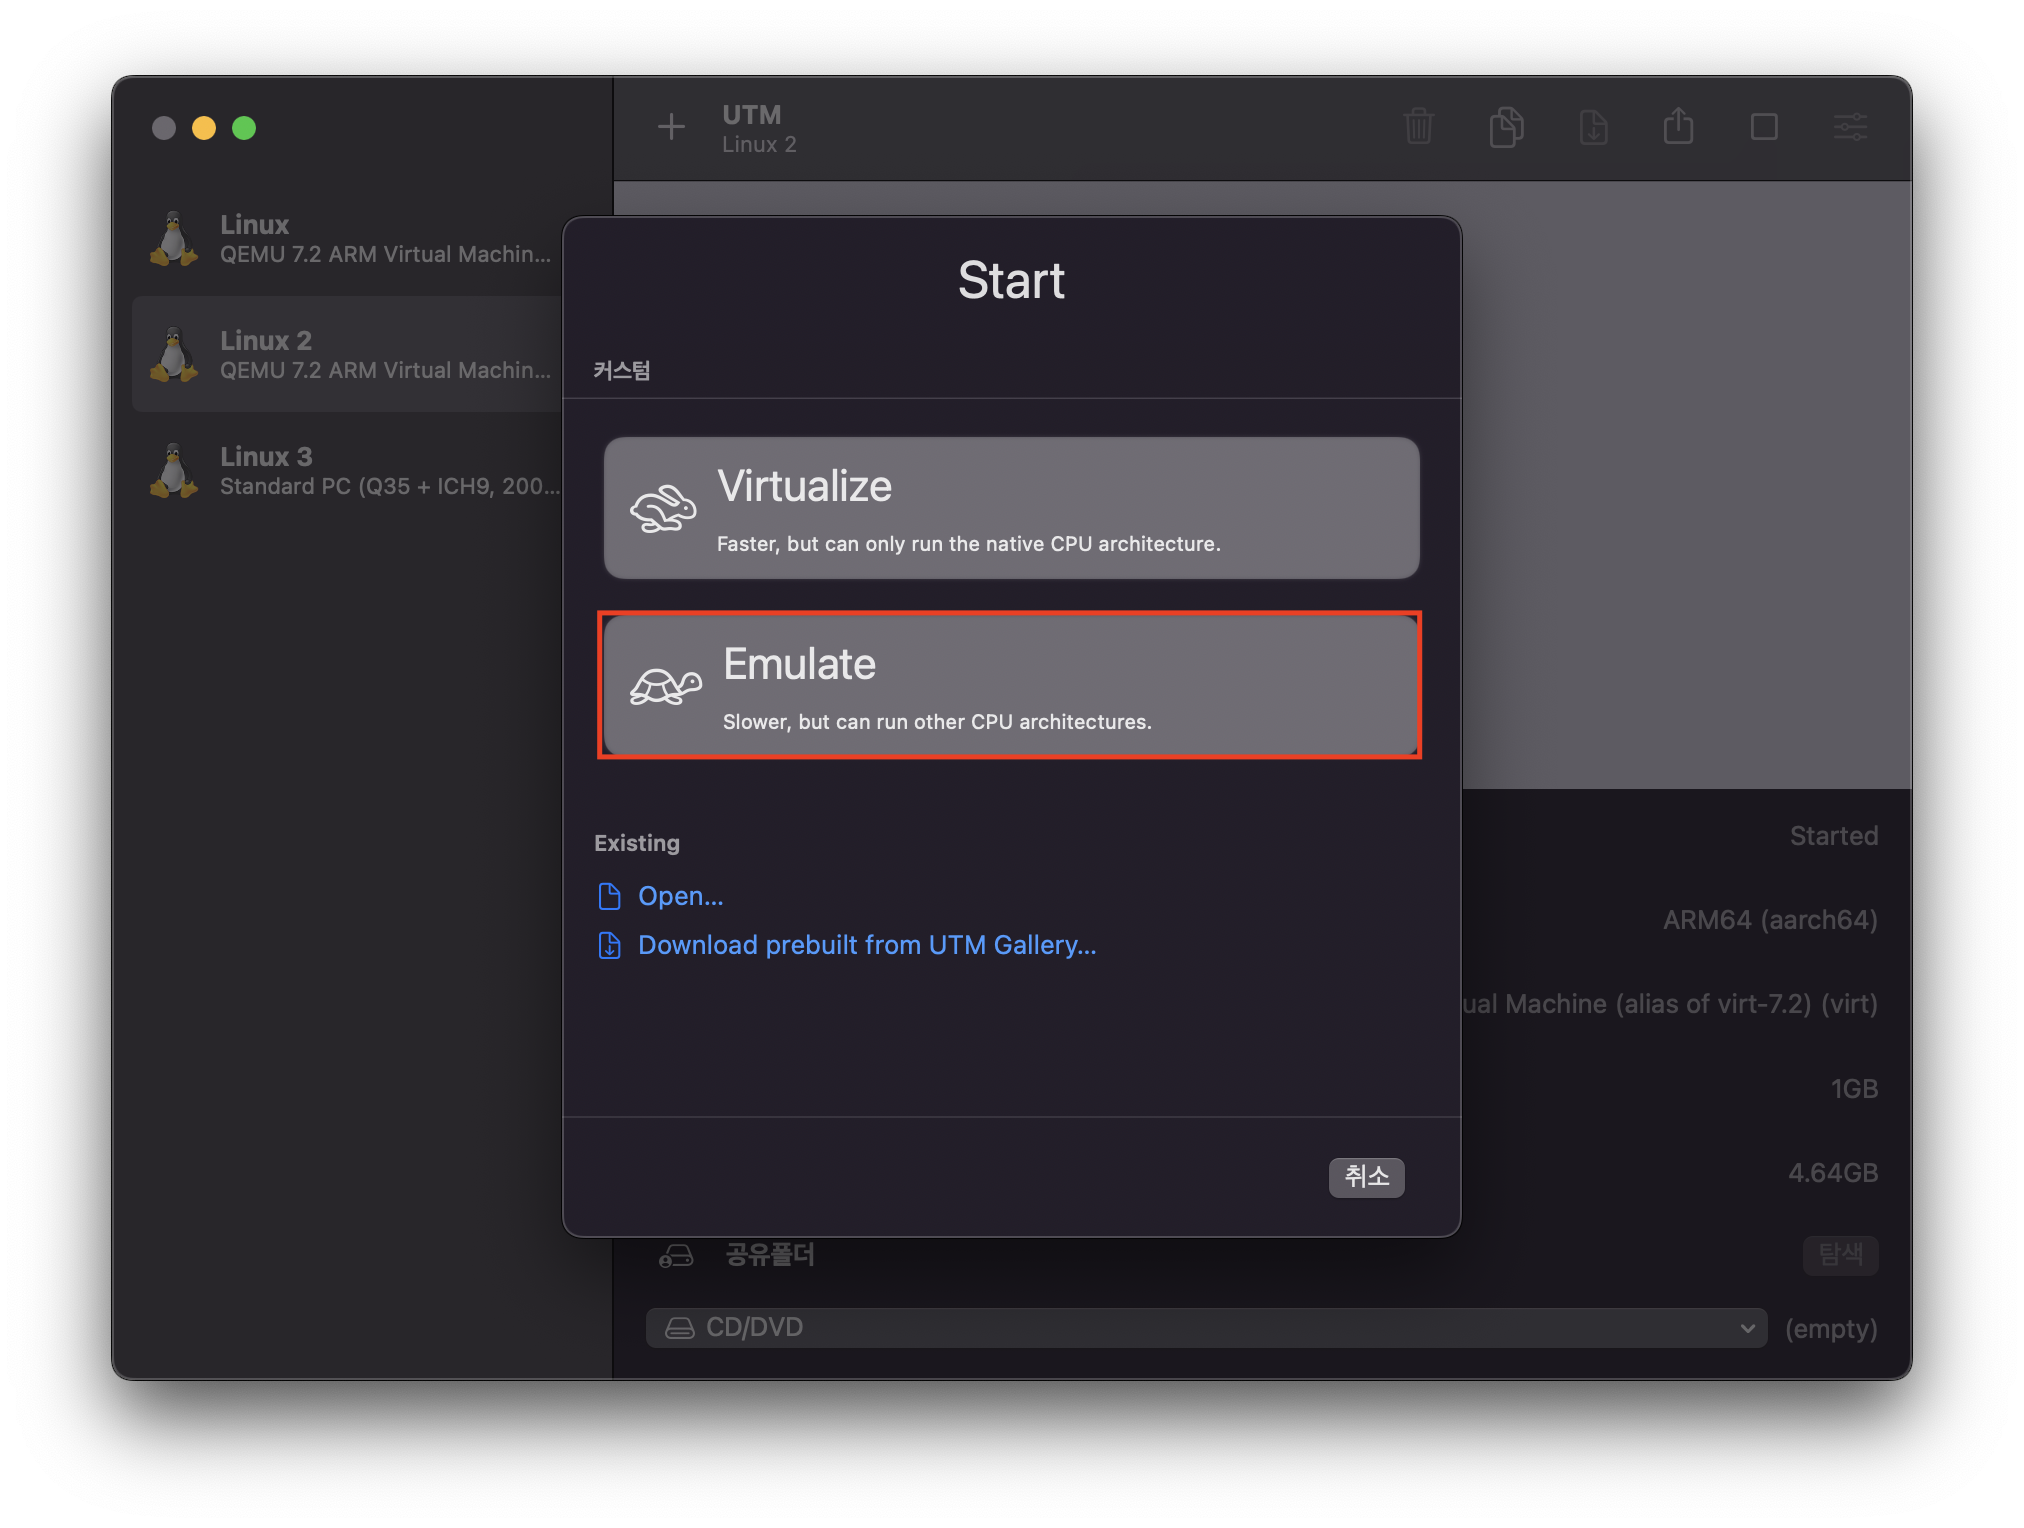Click the stop square toolbar icon
2024x1528 pixels.
tap(1764, 127)
